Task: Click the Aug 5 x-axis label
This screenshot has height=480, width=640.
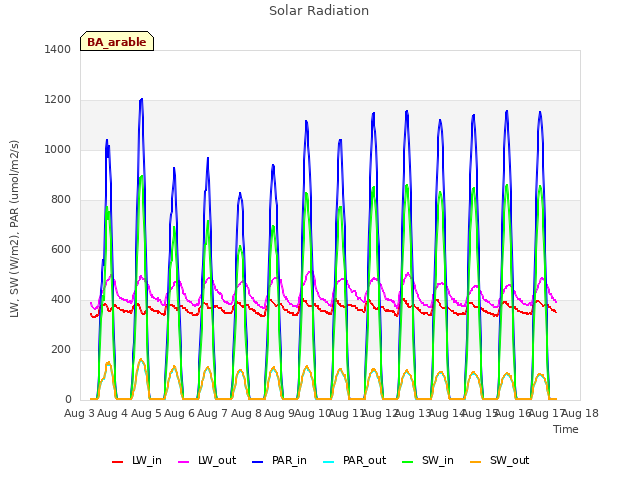Action: [x=146, y=413]
